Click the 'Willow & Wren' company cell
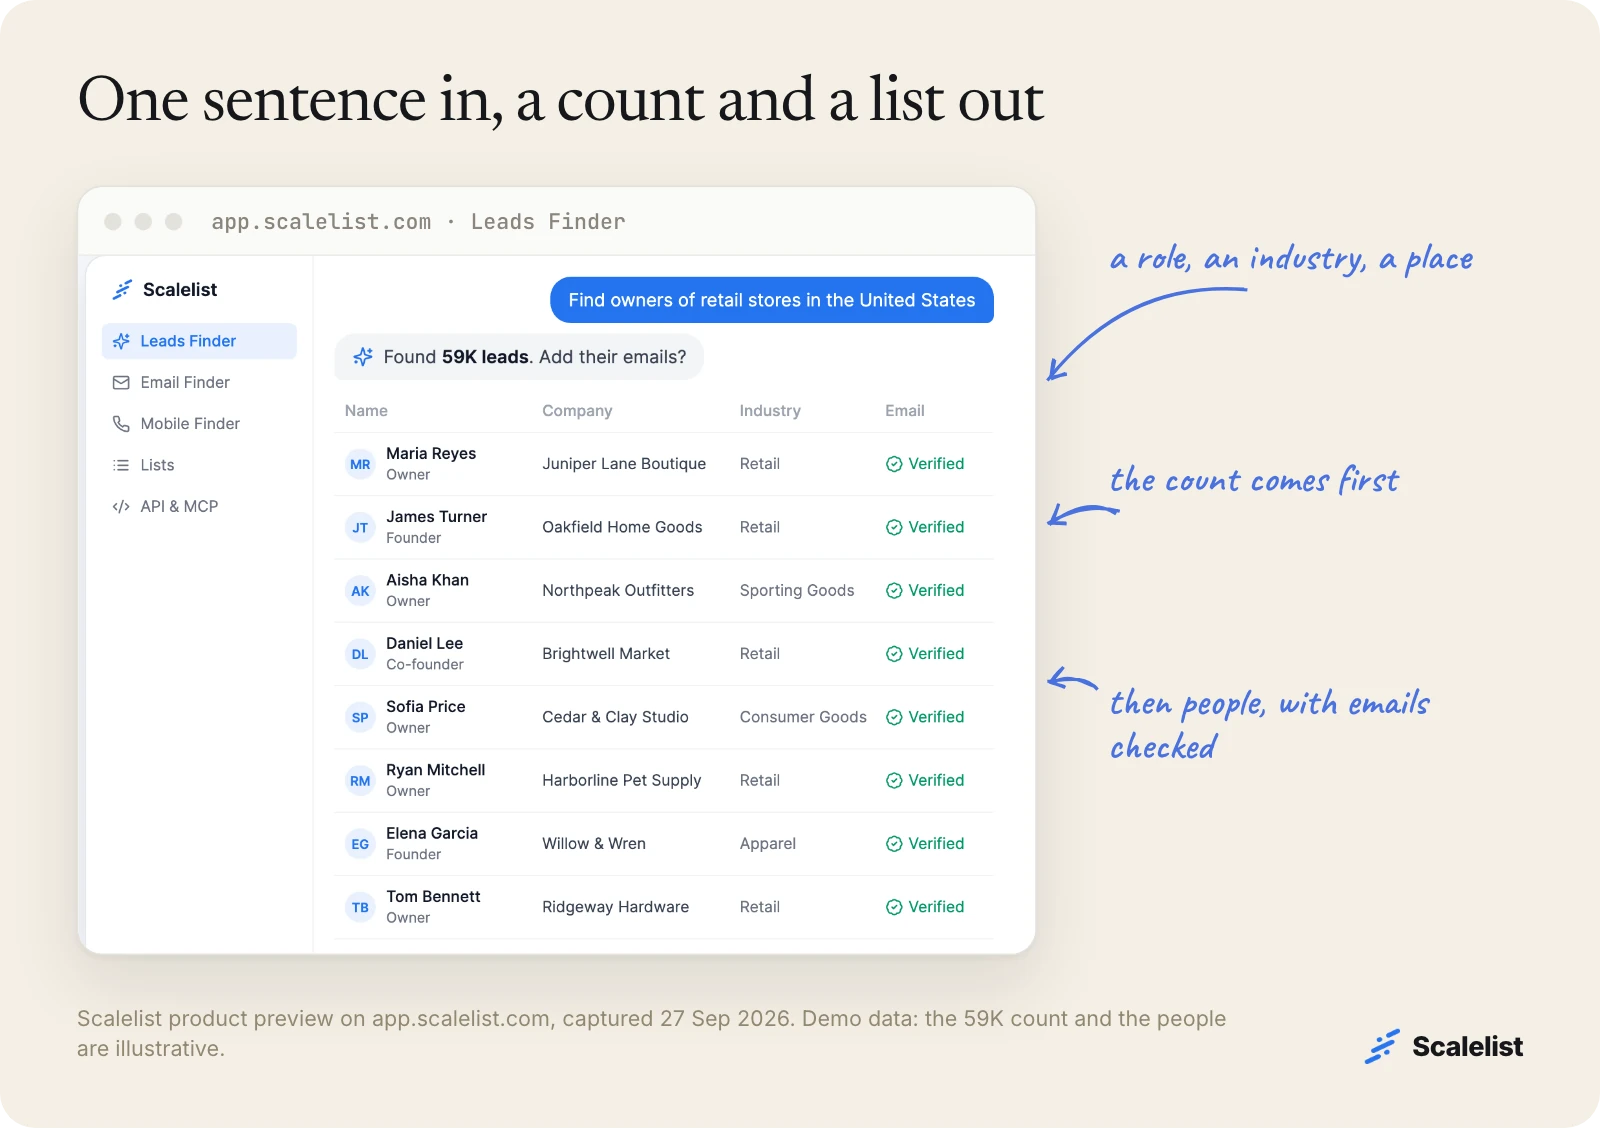 coord(594,844)
